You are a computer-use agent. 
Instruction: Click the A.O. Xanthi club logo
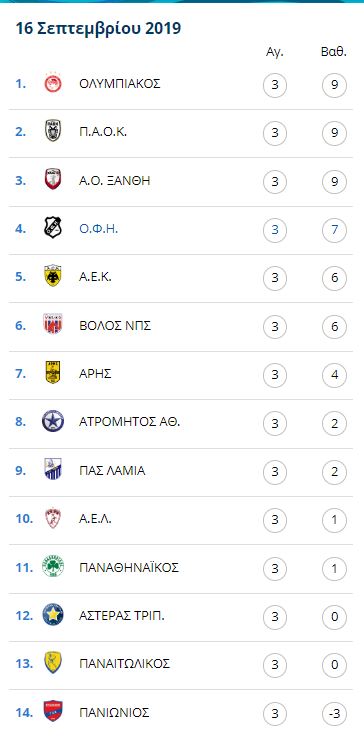coord(53,181)
